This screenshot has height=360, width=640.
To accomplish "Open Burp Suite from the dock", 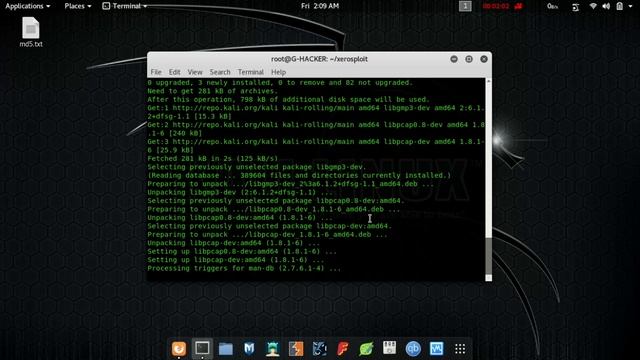I will pyautogui.click(x=296, y=349).
